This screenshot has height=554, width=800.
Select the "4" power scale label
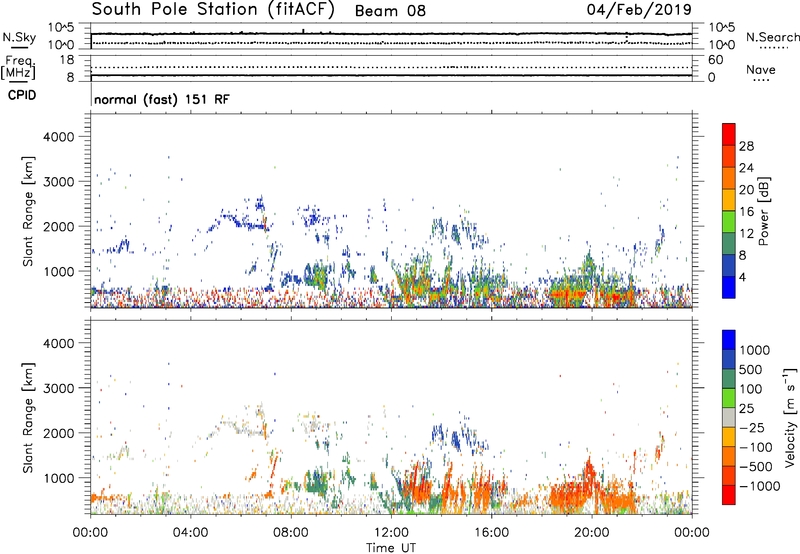743,277
